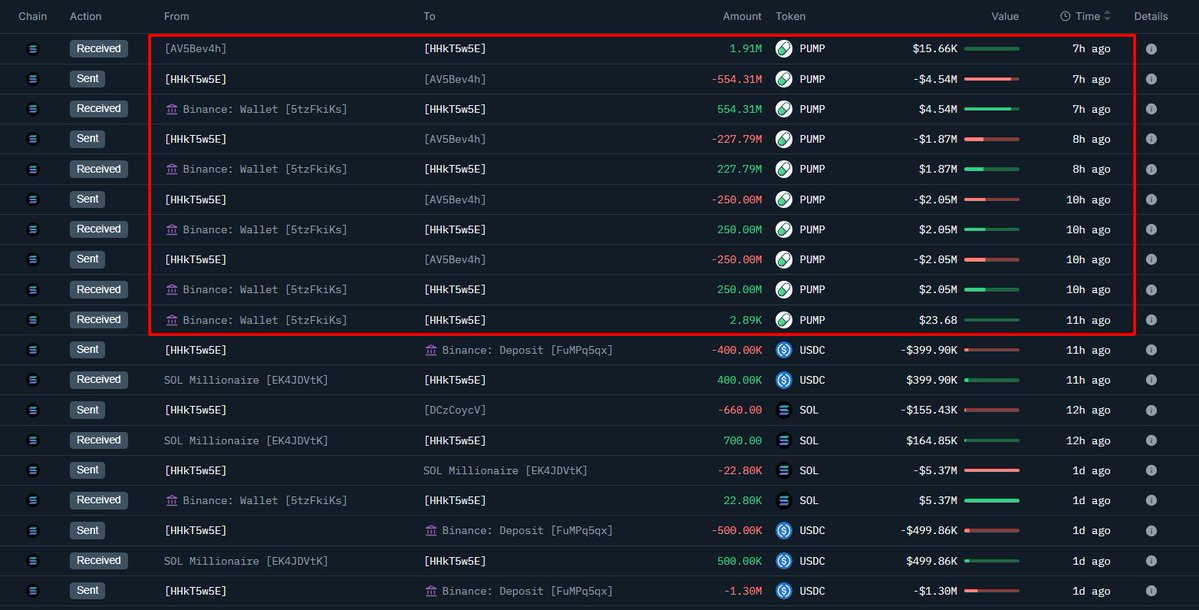This screenshot has width=1199, height=610.
Task: Click Solana chain icon in the $499.86K received row
Action: click(x=32, y=561)
